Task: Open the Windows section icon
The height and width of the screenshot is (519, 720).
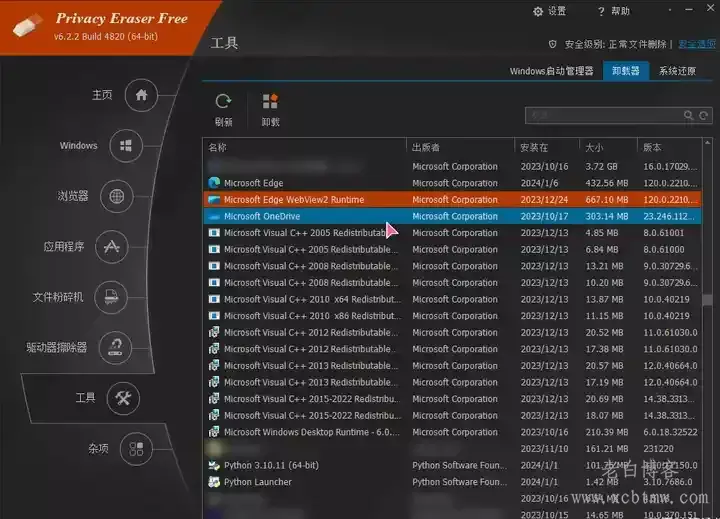Action: tap(126, 146)
